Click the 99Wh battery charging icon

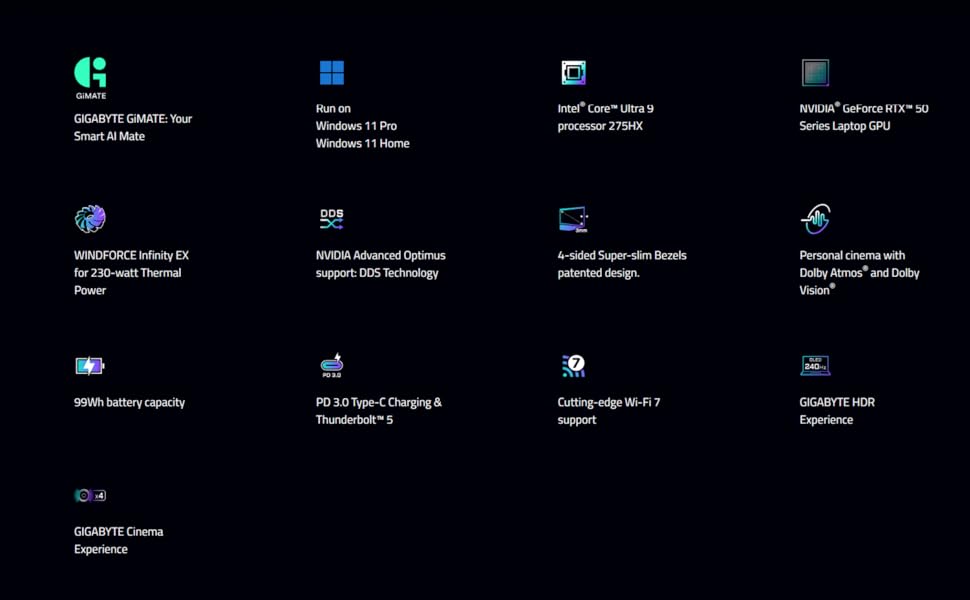click(90, 366)
